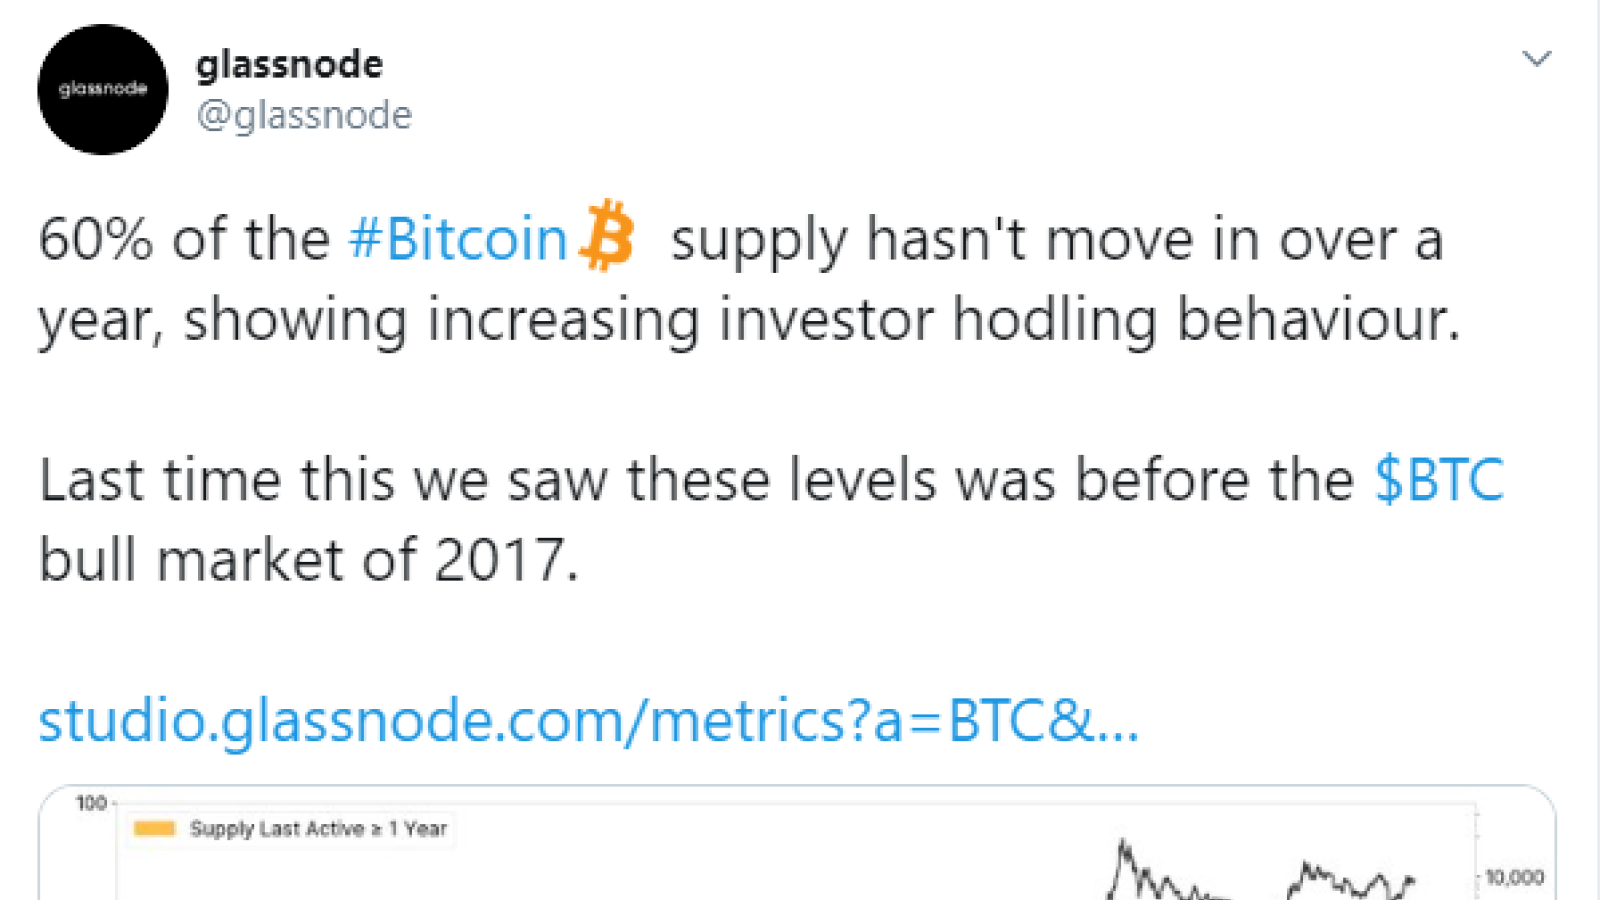1600x900 pixels.
Task: Open the @glassnode handle link
Action: tap(304, 115)
